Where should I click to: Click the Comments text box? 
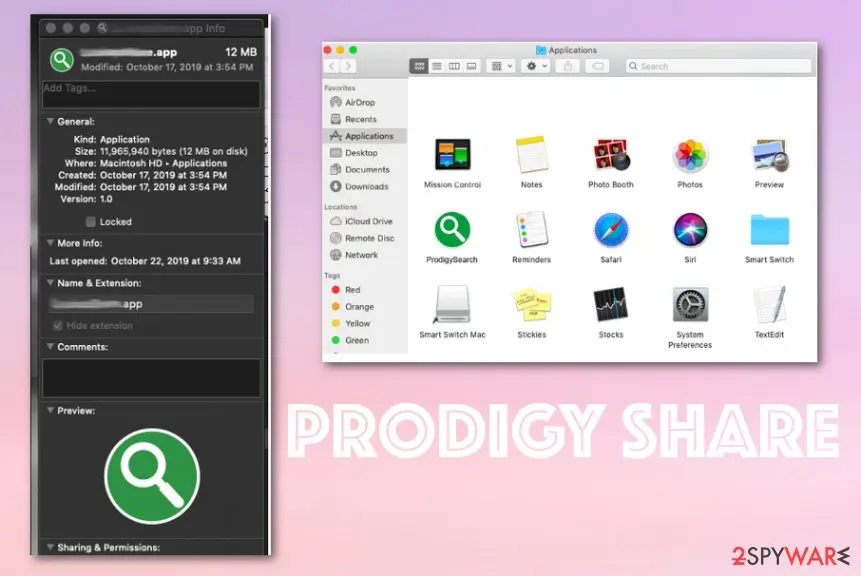click(151, 378)
